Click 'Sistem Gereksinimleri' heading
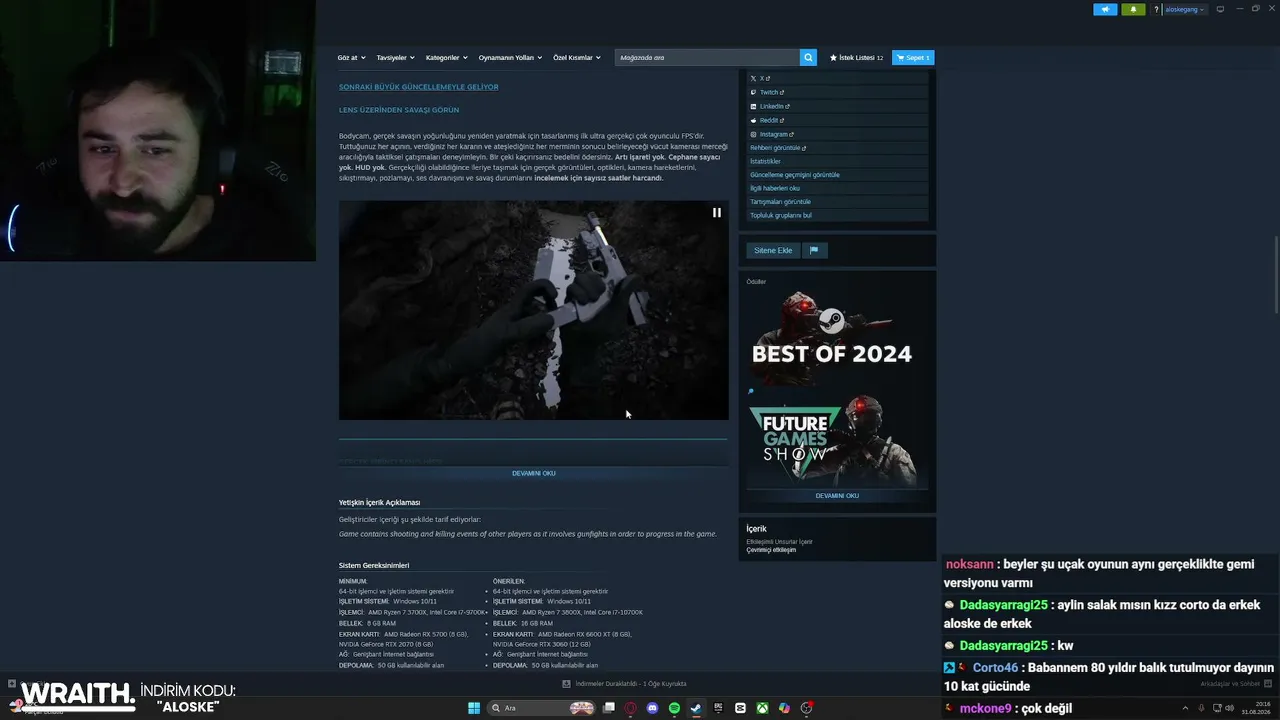The width and height of the screenshot is (1280, 720). click(374, 565)
